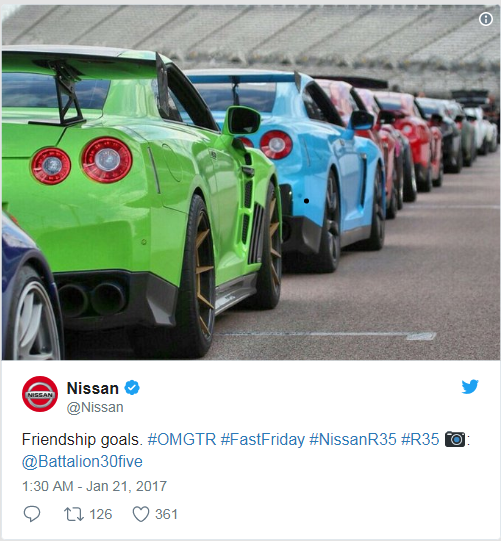Screen dimensions: 501x541
Task: Reply using the speech bubble icon
Action: click(x=32, y=514)
